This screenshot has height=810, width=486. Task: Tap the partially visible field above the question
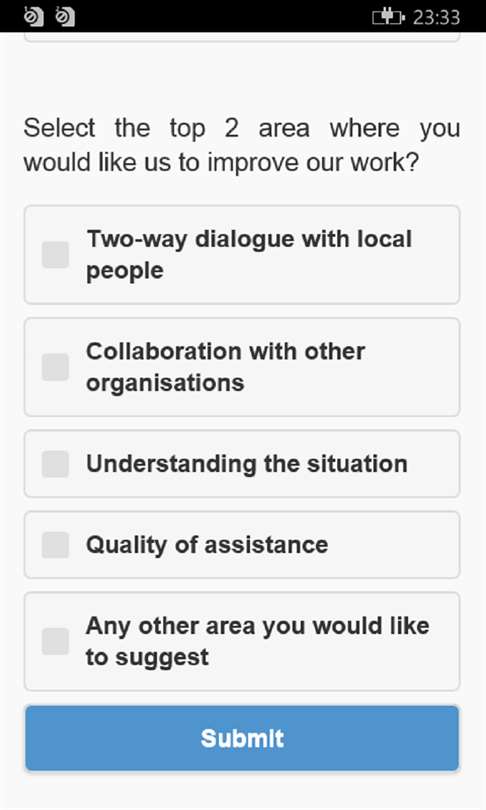(x=242, y=37)
